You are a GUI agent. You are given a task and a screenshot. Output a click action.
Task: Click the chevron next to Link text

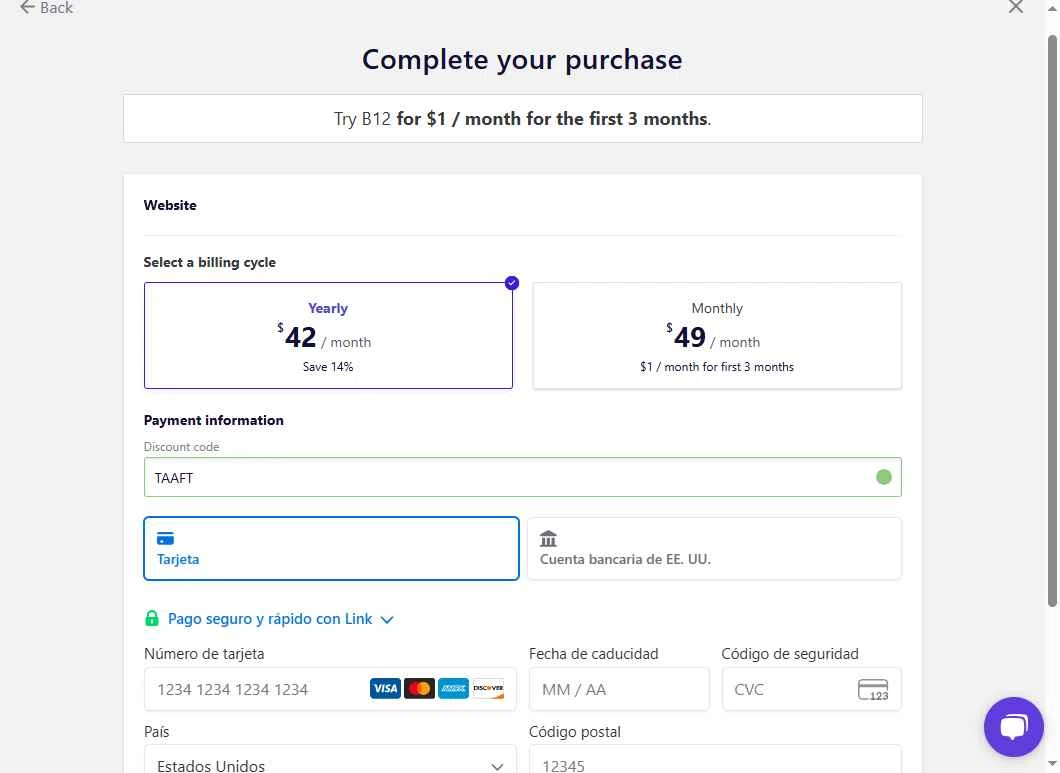[x=387, y=619]
